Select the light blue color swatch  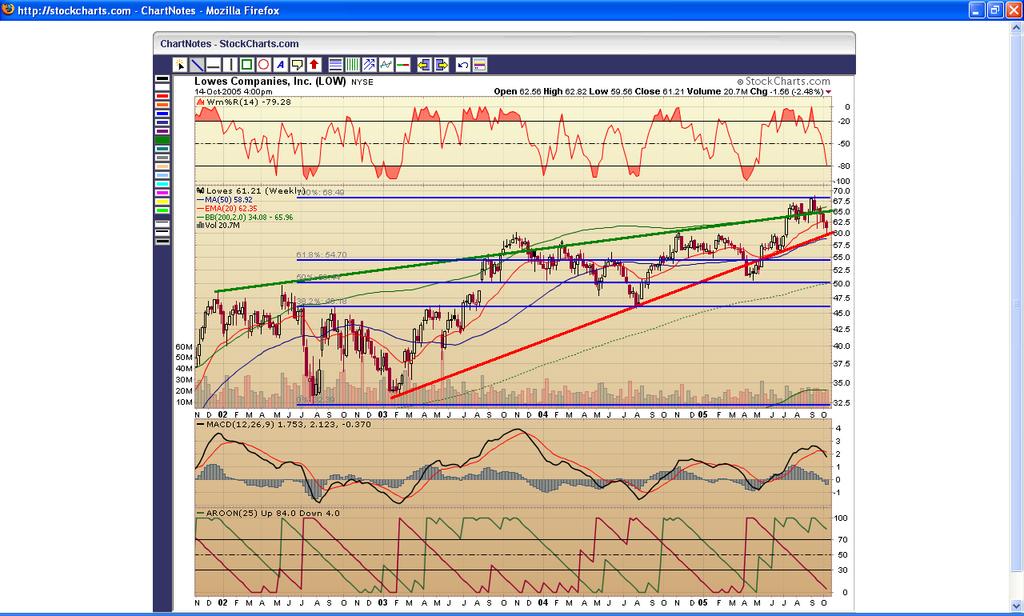coord(162,175)
